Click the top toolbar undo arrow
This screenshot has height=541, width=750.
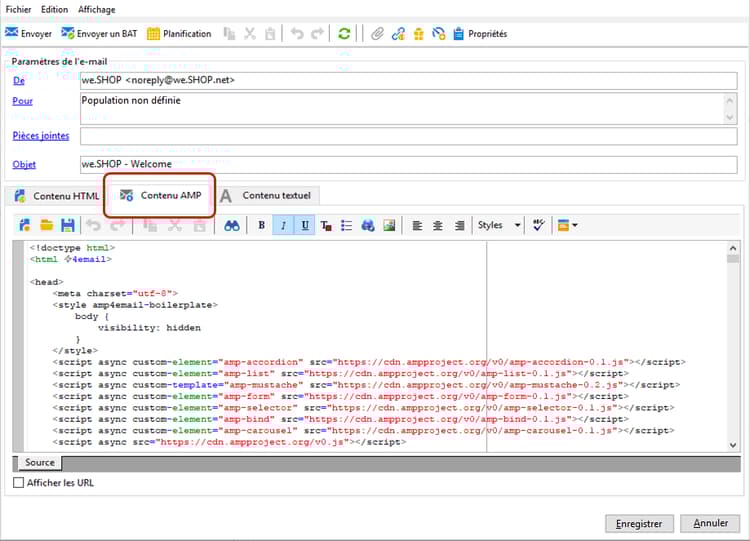pos(297,33)
